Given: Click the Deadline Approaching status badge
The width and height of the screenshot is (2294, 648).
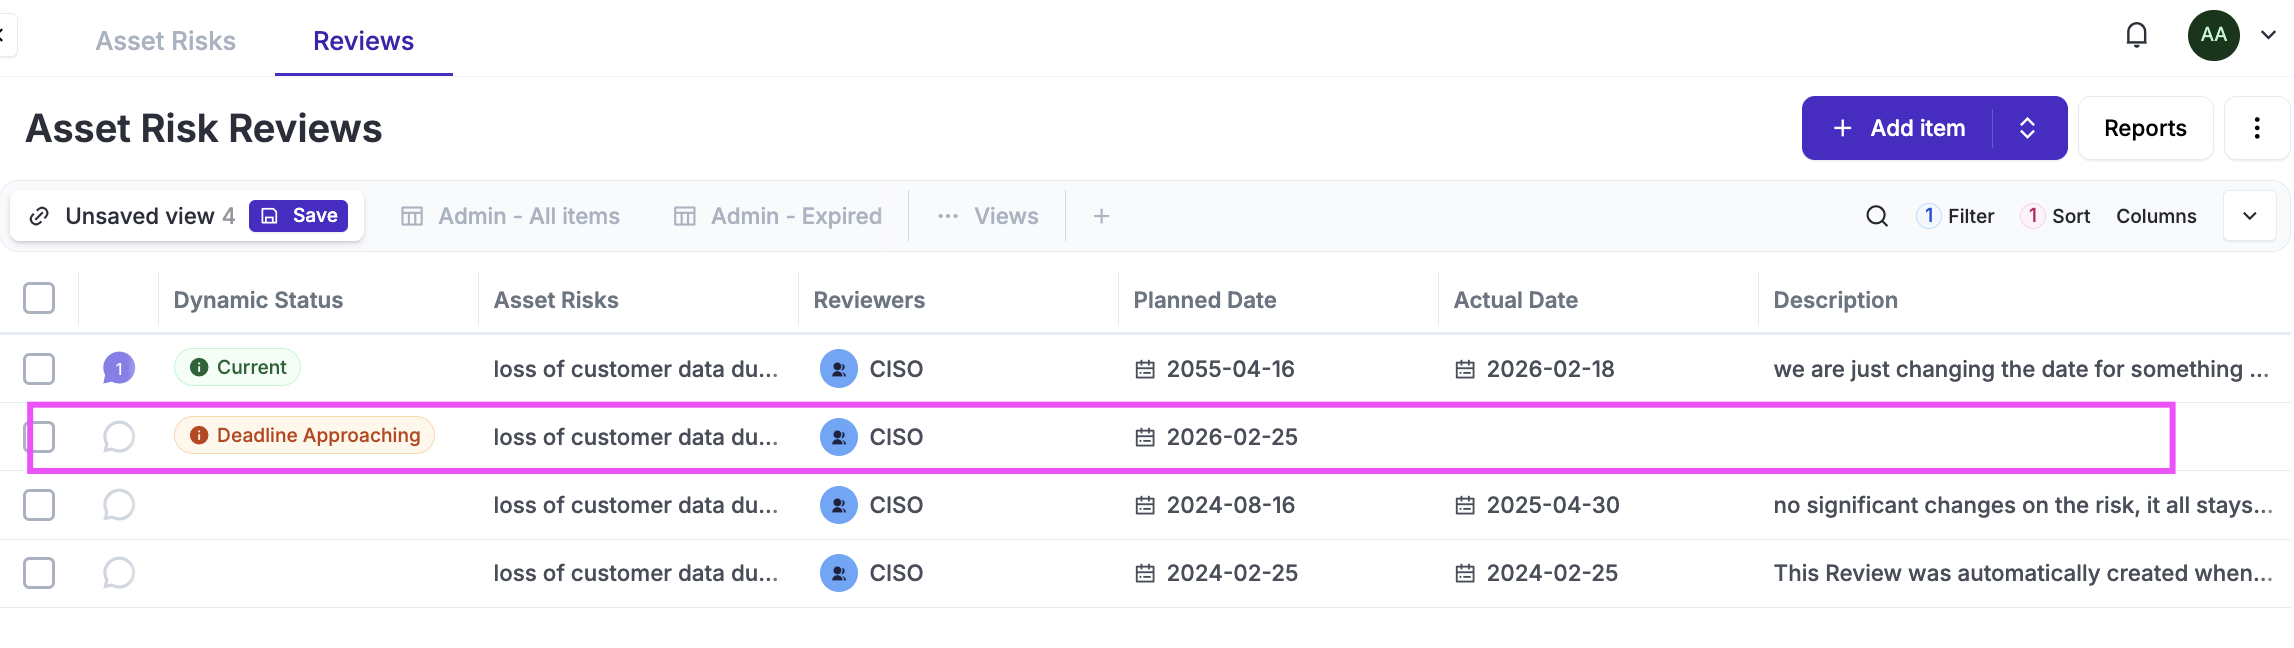Looking at the screenshot, I should click(x=305, y=436).
